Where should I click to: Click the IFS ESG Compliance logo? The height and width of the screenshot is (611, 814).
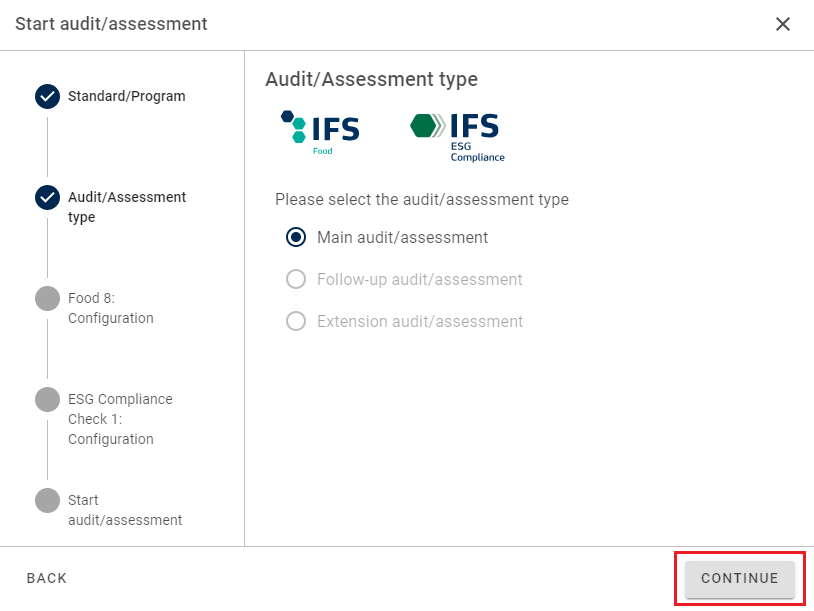coord(457,138)
